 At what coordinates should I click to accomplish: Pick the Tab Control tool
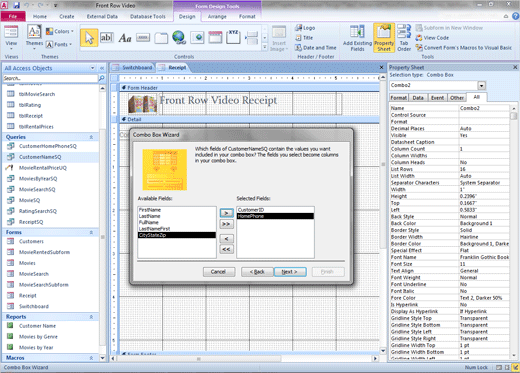click(161, 38)
